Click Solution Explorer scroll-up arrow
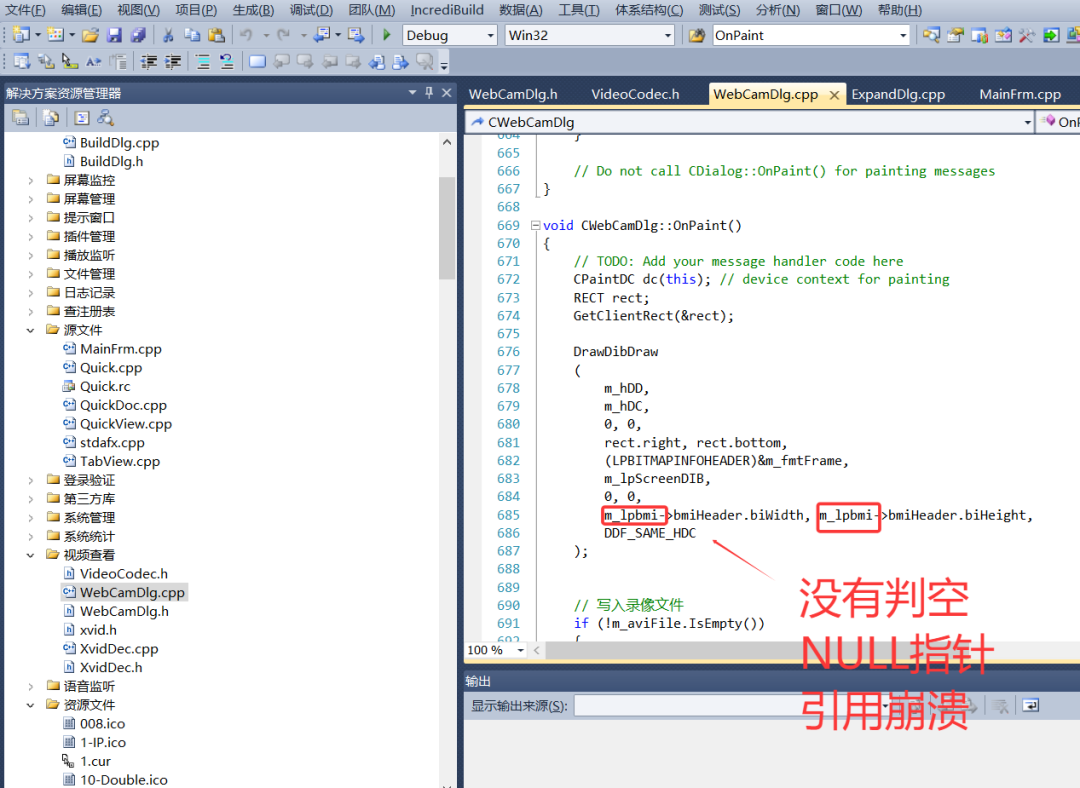1080x788 pixels. pos(447,143)
